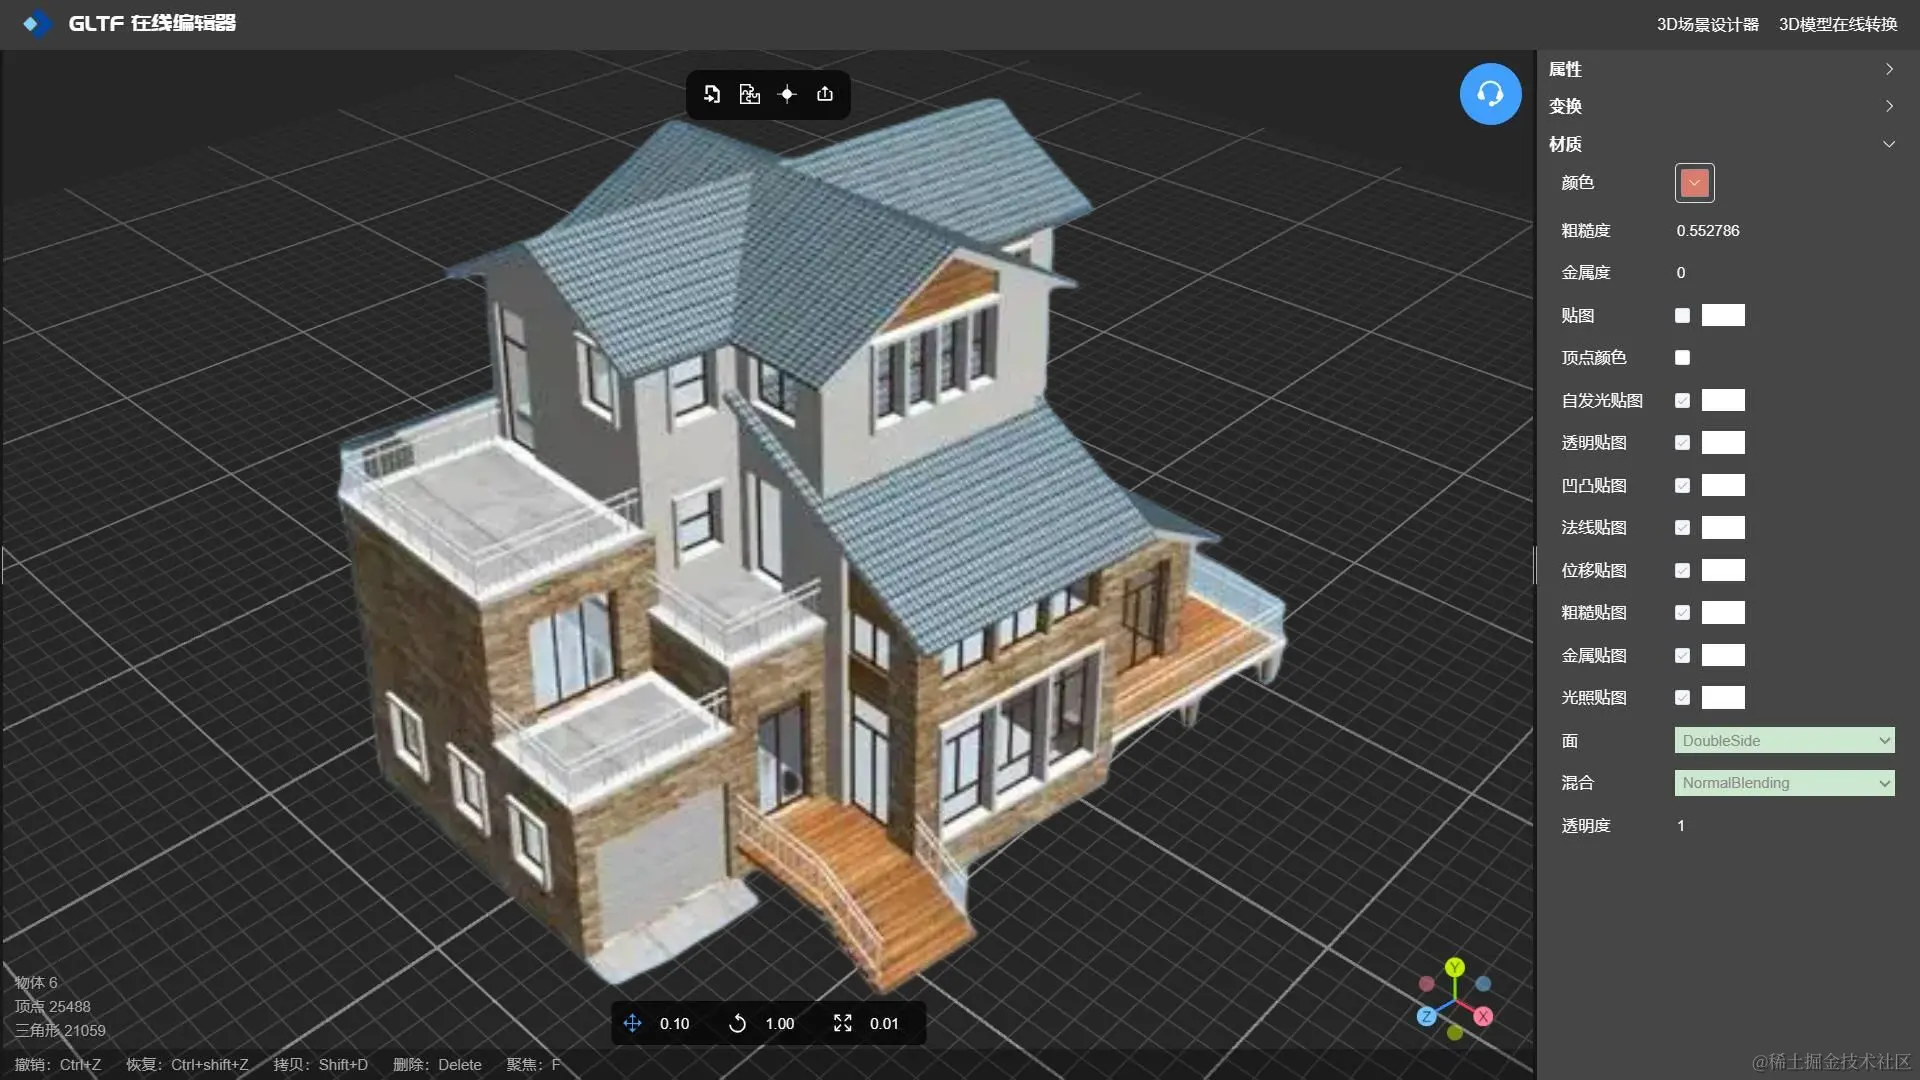Image resolution: width=1920 pixels, height=1080 pixels.
Task: Open 3D模型在线转换 from top menu
Action: click(x=1838, y=24)
